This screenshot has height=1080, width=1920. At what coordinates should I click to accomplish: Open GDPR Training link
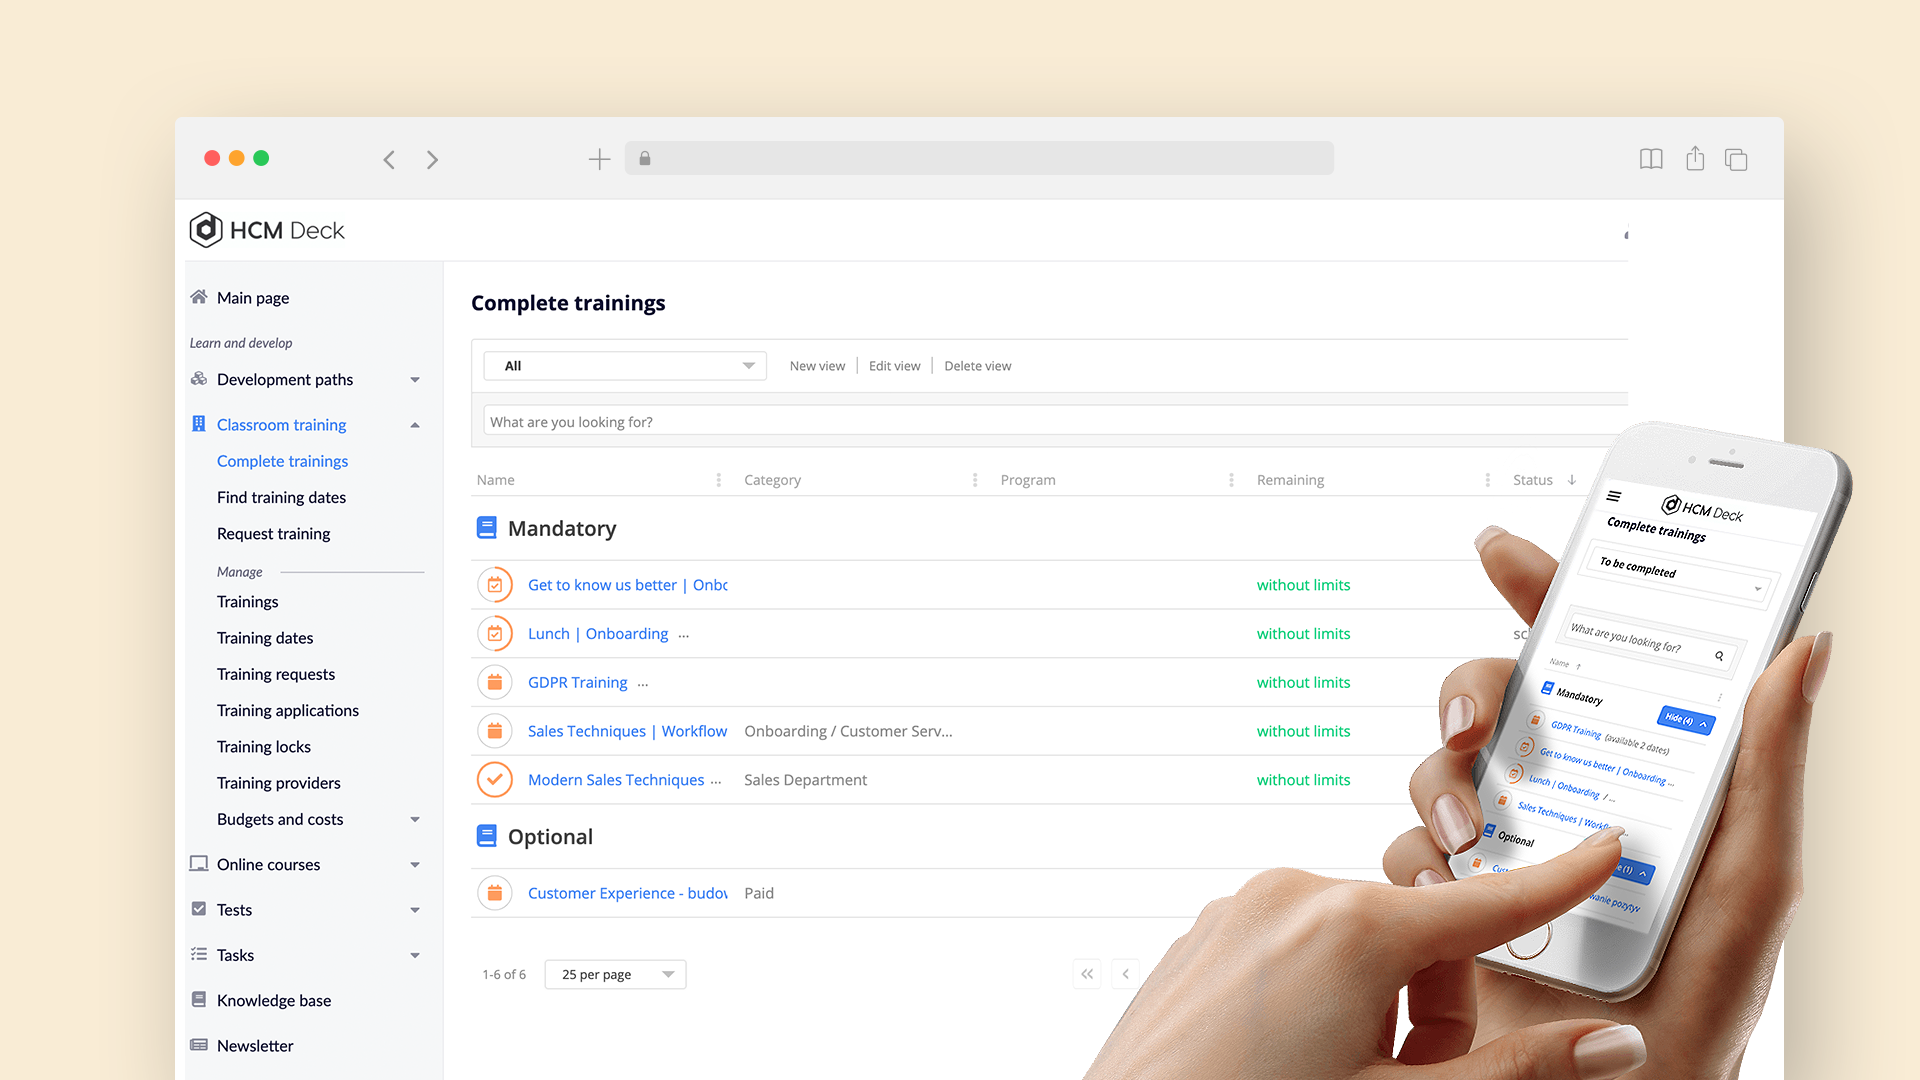tap(578, 683)
